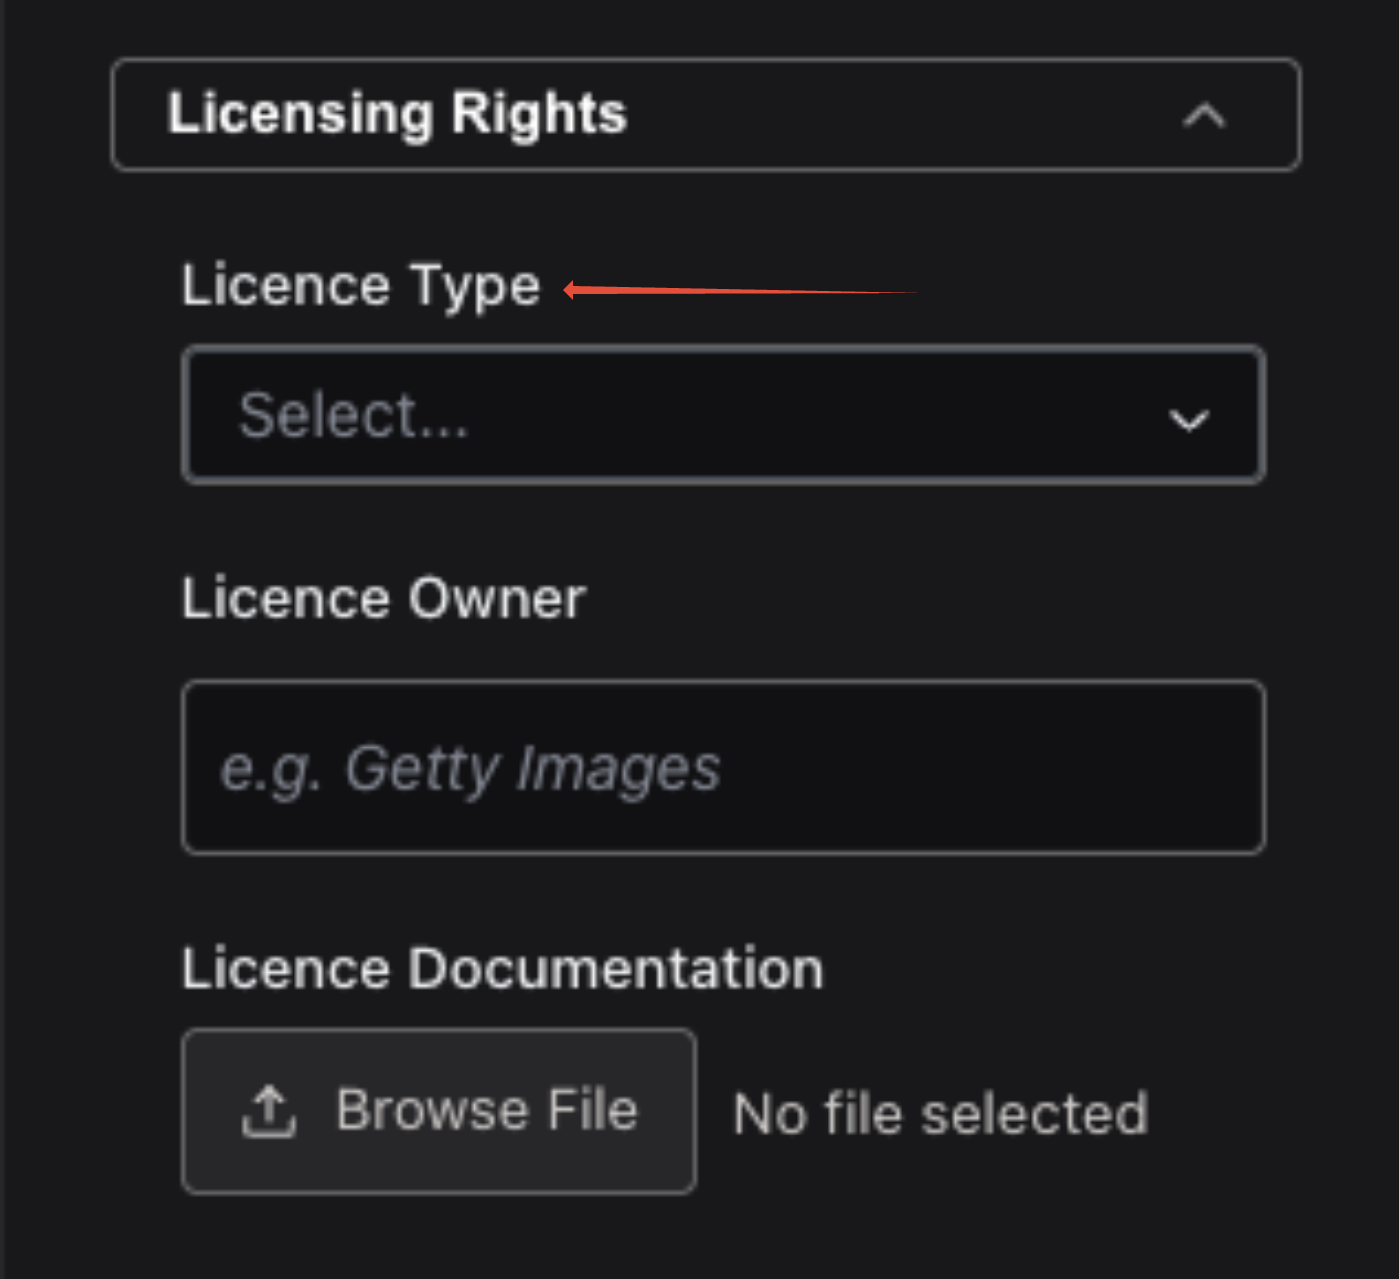Click the up-caret icon in the section header

pos(1204,116)
